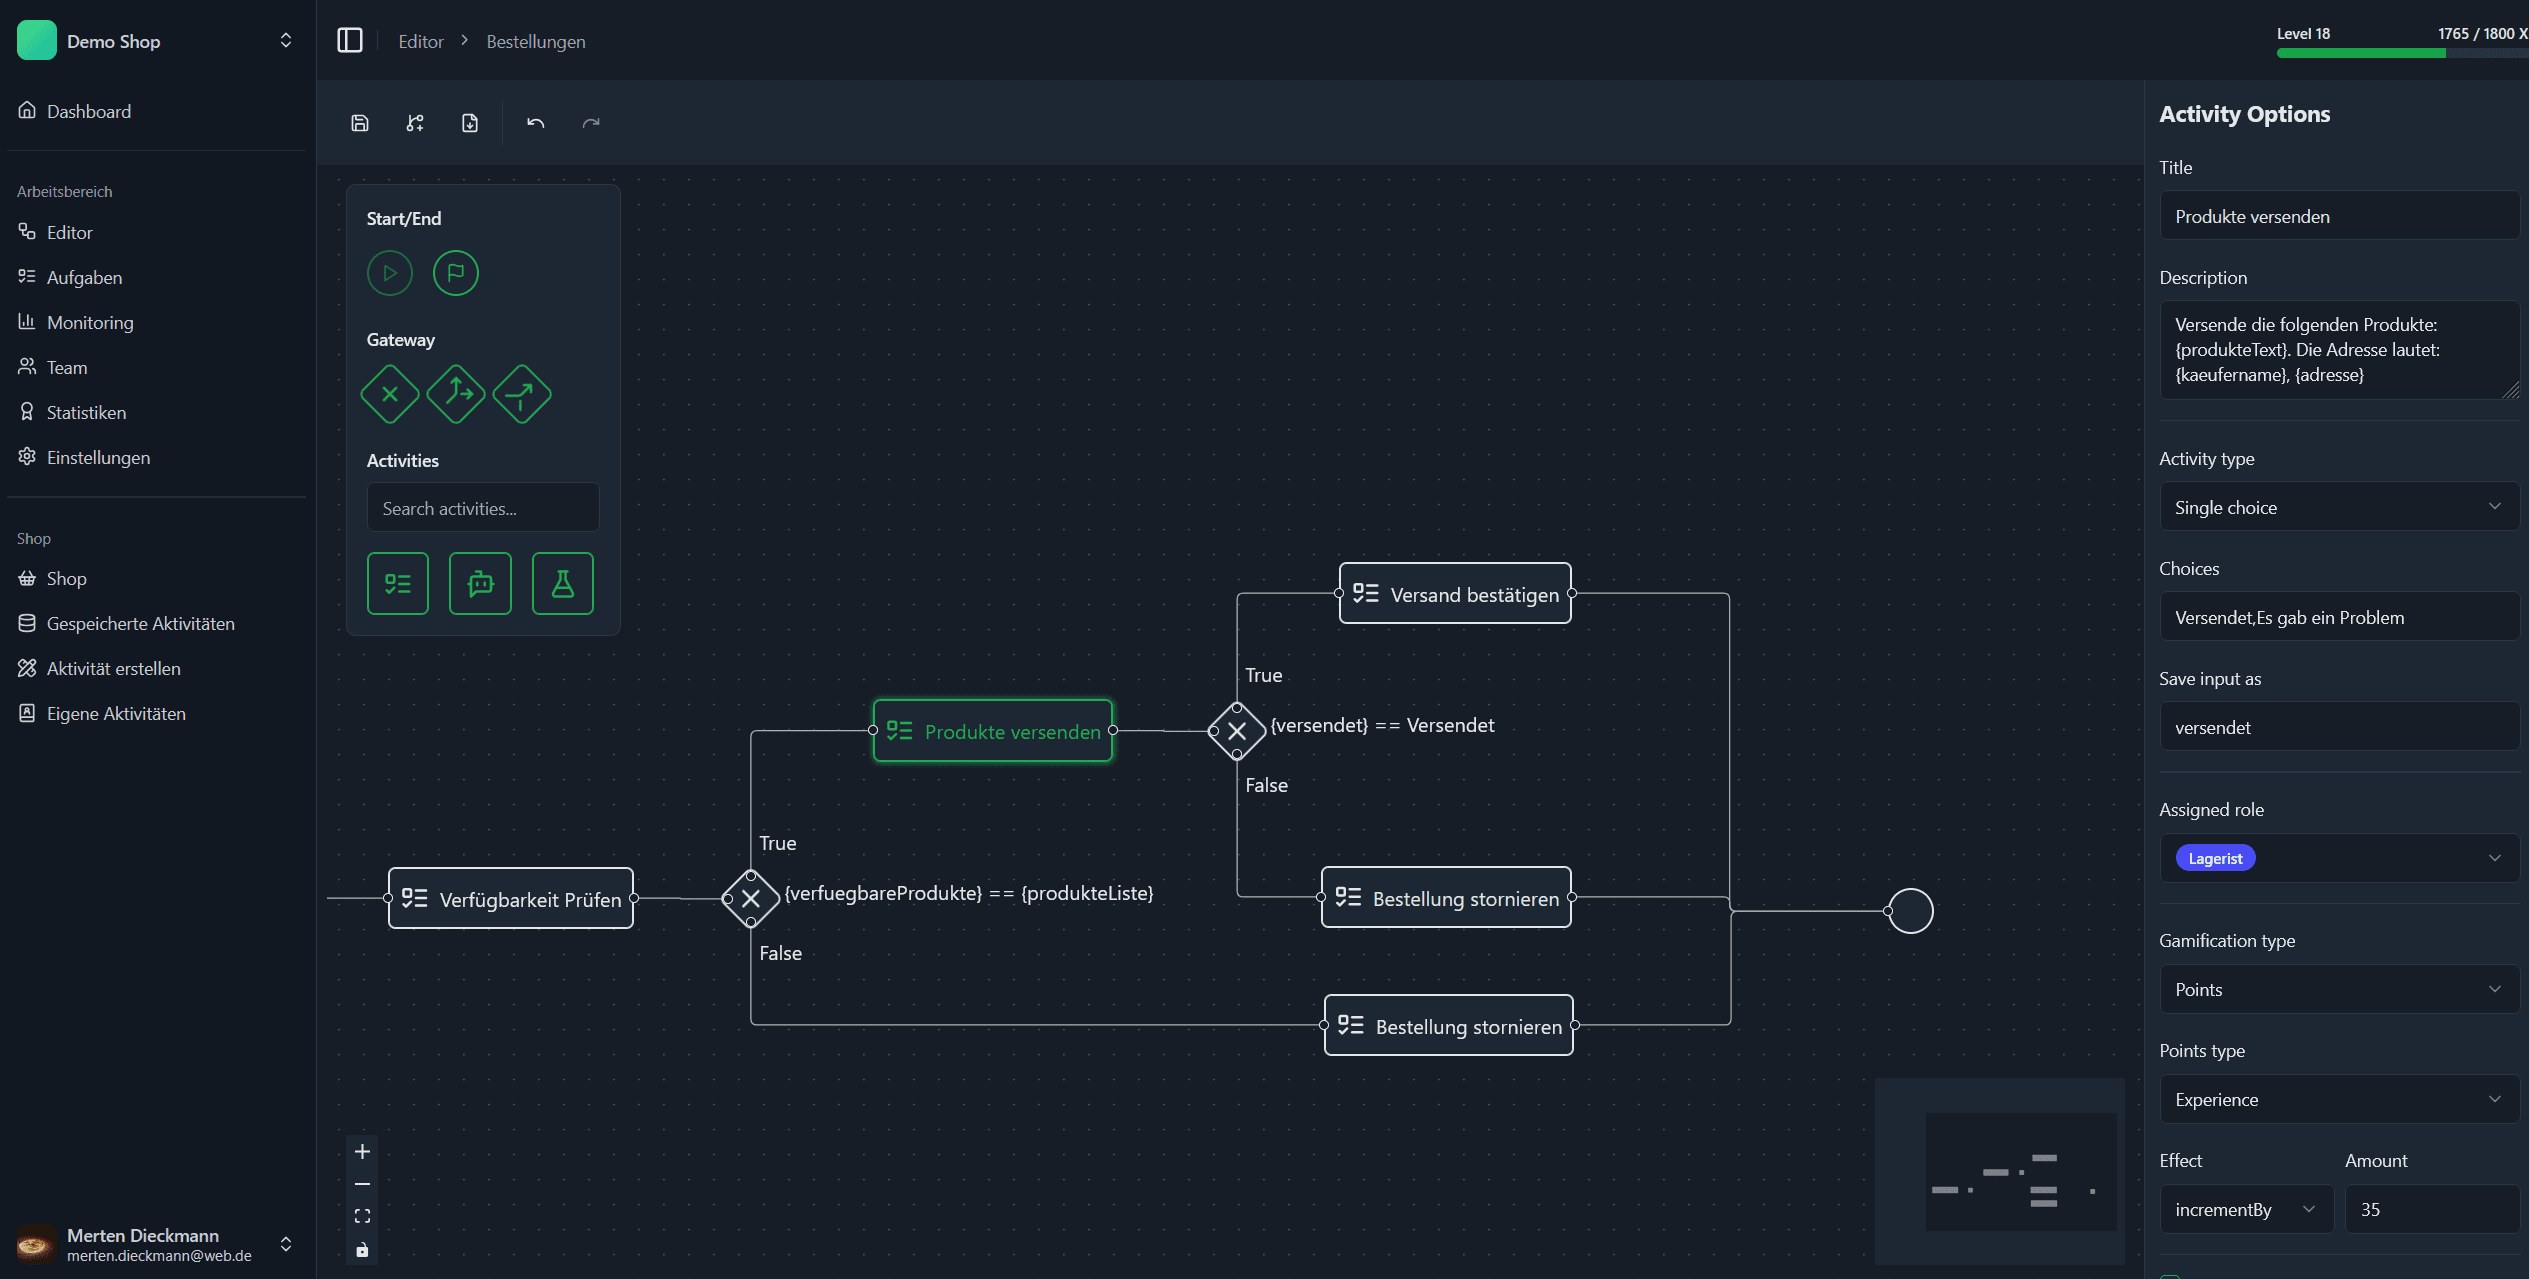Click the Save workflow icon
This screenshot has width=2529, height=1279.
click(360, 122)
